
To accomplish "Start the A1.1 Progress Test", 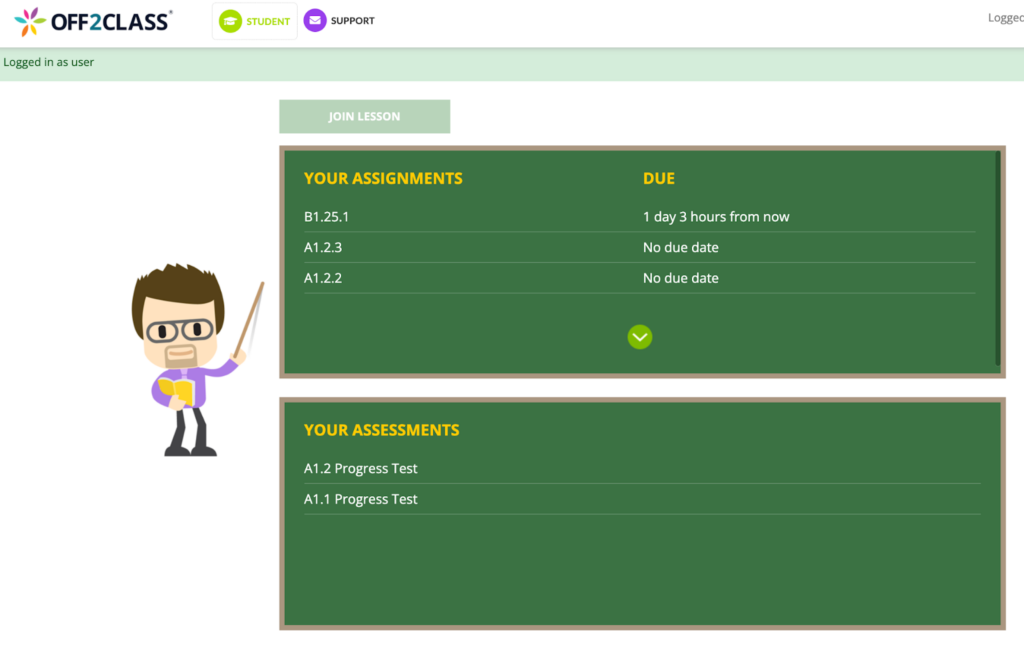I will point(361,499).
